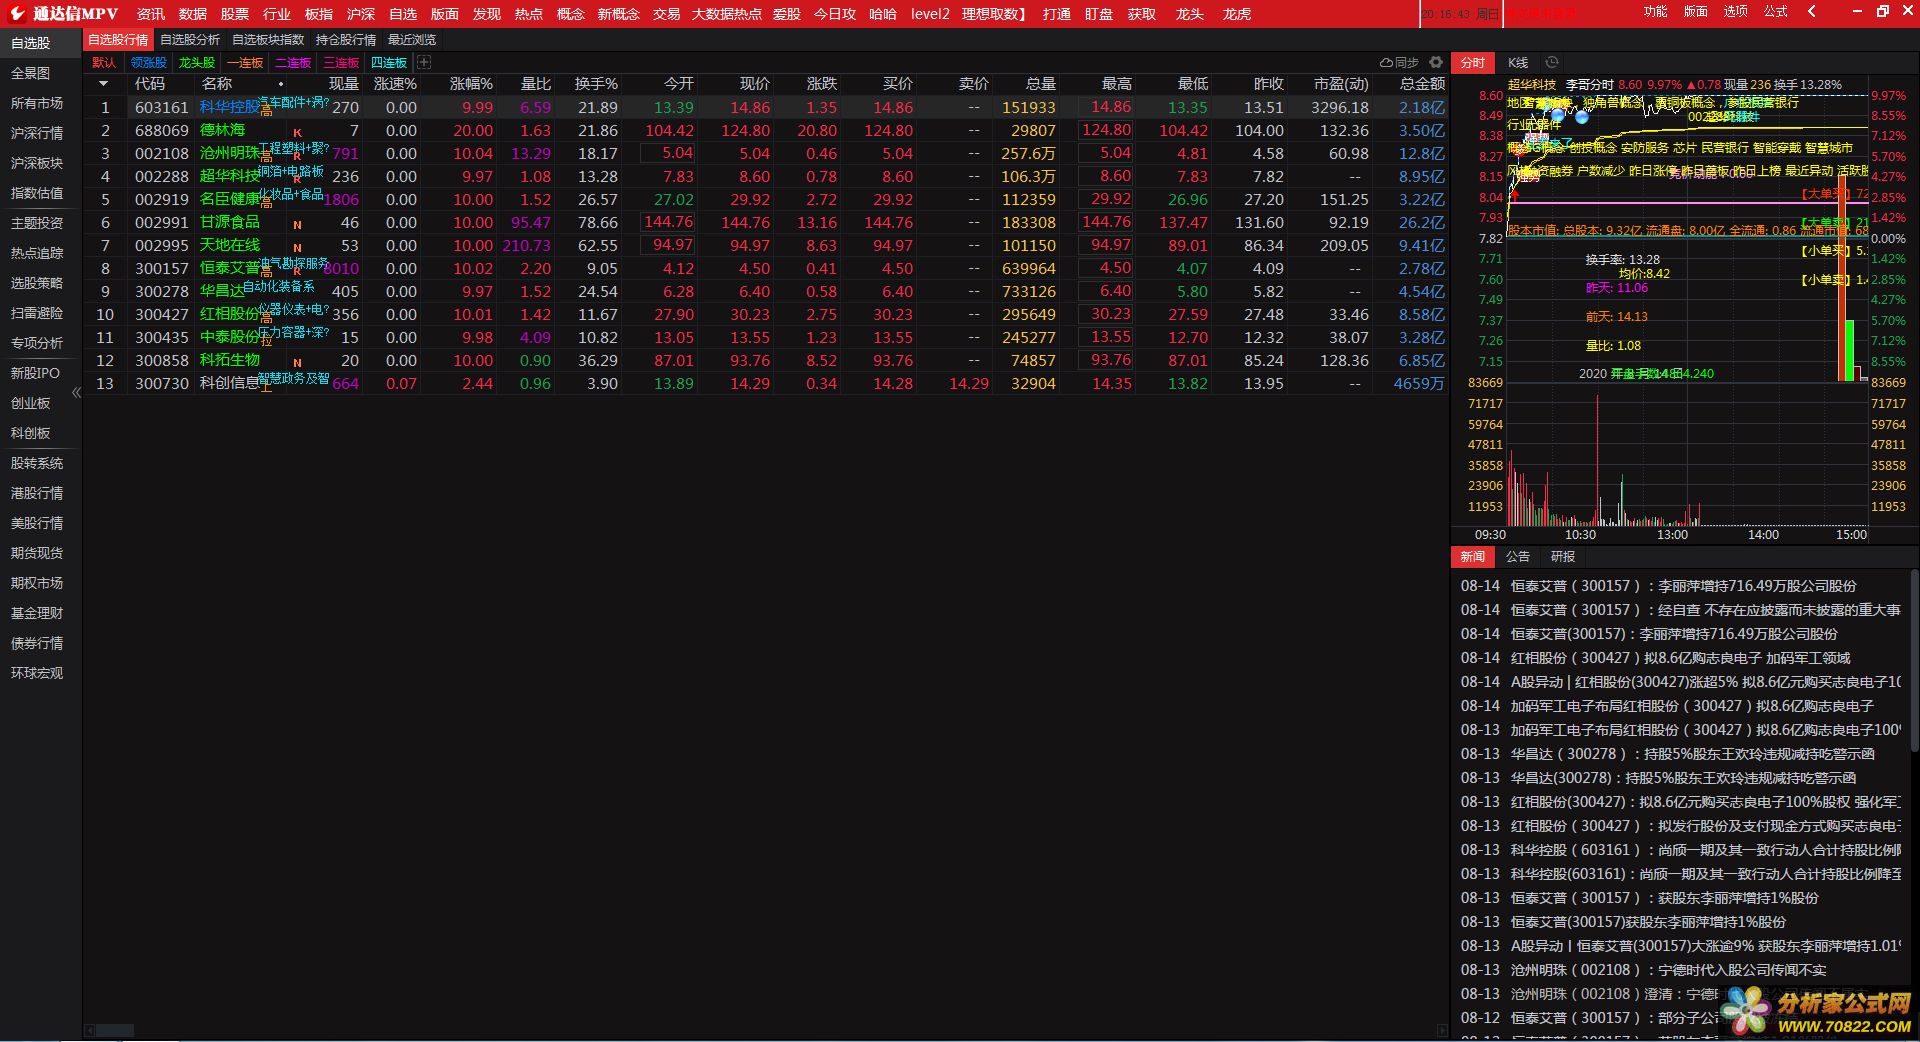Viewport: 1920px width, 1042px height.
Task: Select the 四连板 filter tab
Action: [x=389, y=63]
